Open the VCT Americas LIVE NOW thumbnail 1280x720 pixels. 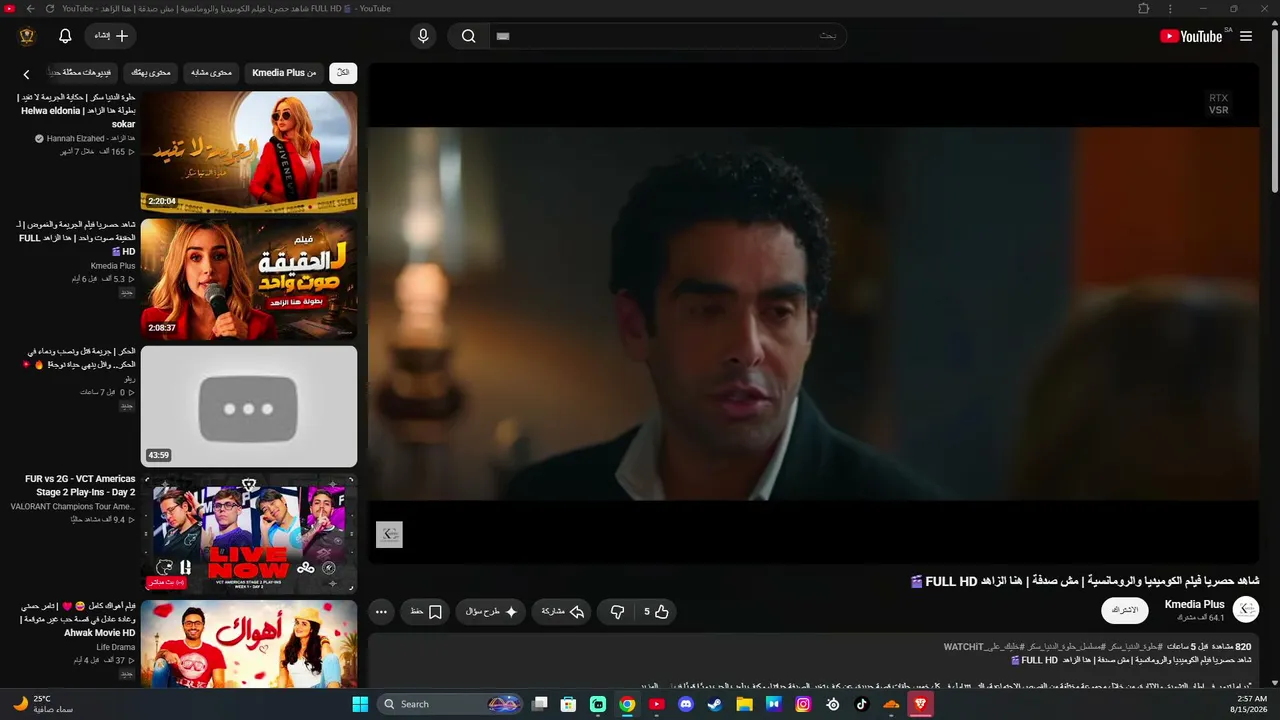[249, 534]
